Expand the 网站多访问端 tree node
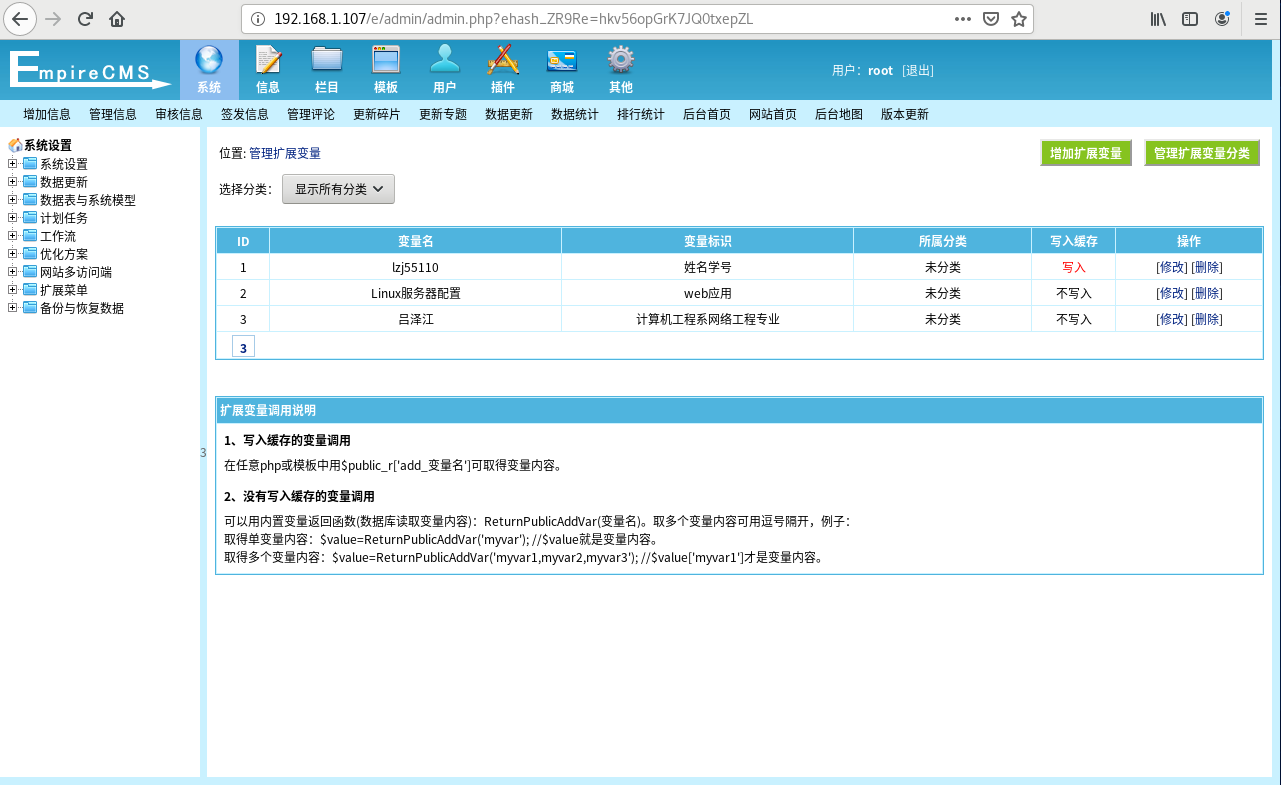 [x=12, y=272]
